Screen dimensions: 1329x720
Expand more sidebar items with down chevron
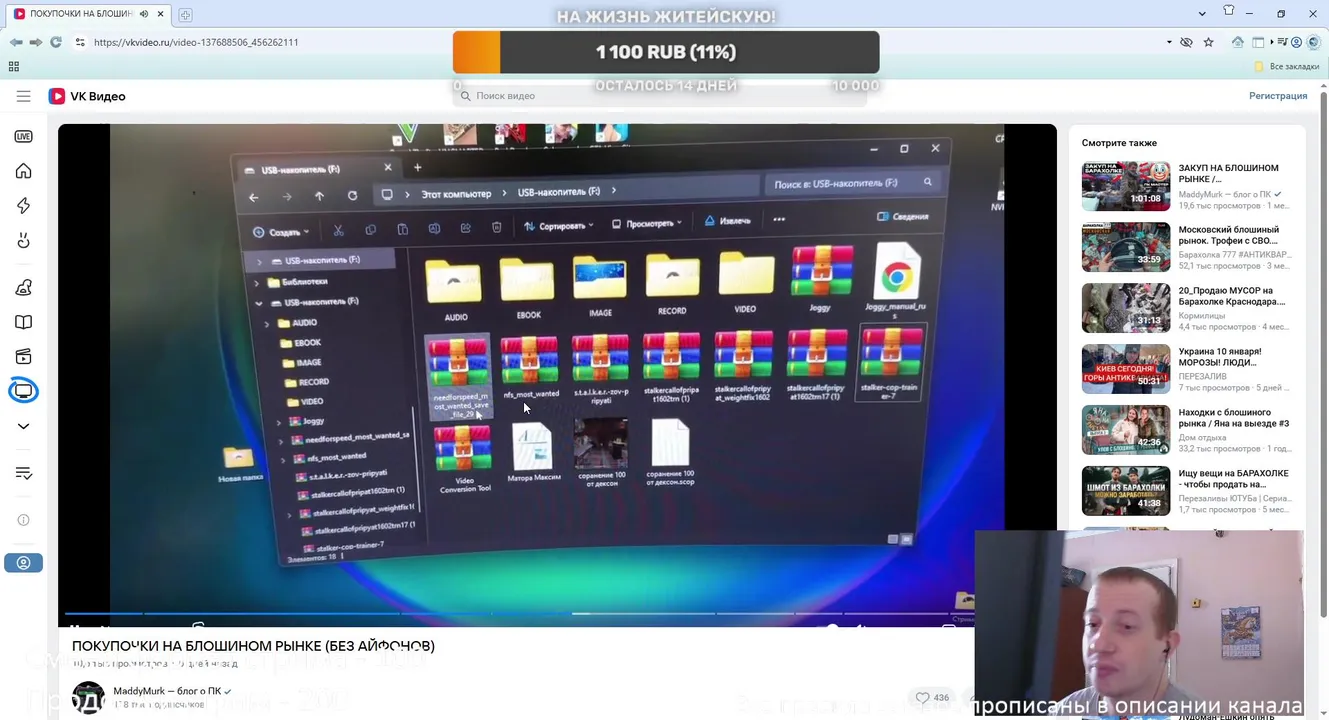pos(23,426)
